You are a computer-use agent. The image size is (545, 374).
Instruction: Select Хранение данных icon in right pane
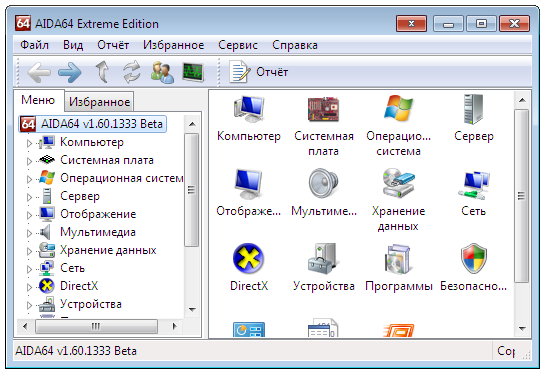click(398, 183)
